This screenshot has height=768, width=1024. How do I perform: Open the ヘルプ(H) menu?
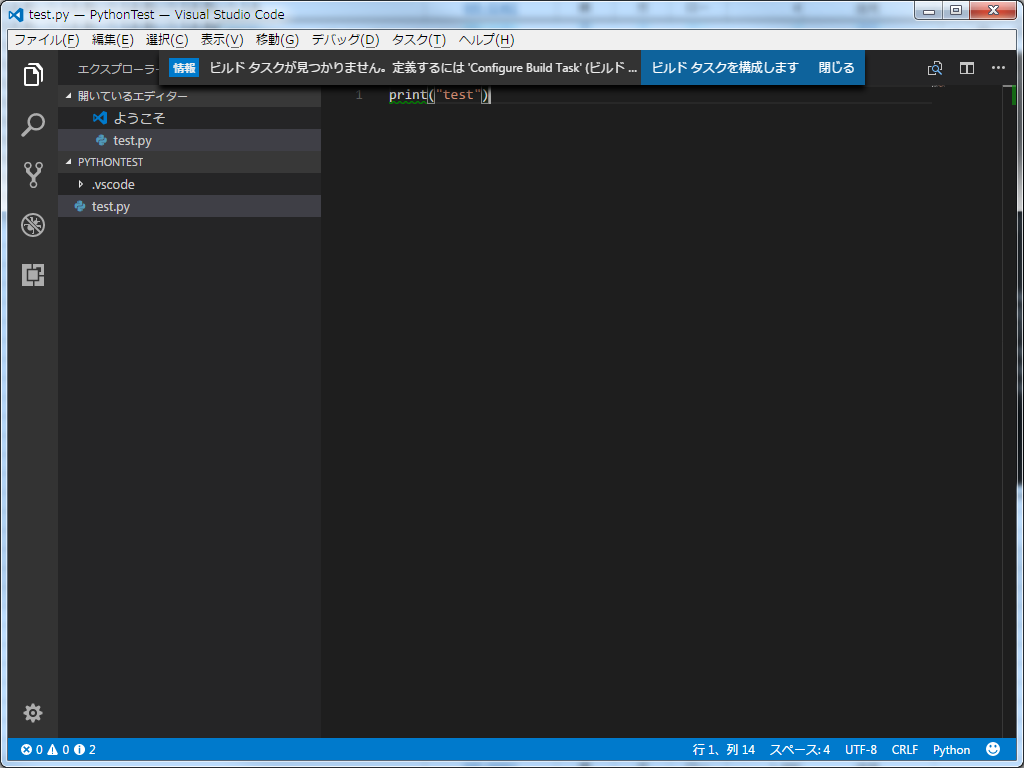(x=486, y=40)
